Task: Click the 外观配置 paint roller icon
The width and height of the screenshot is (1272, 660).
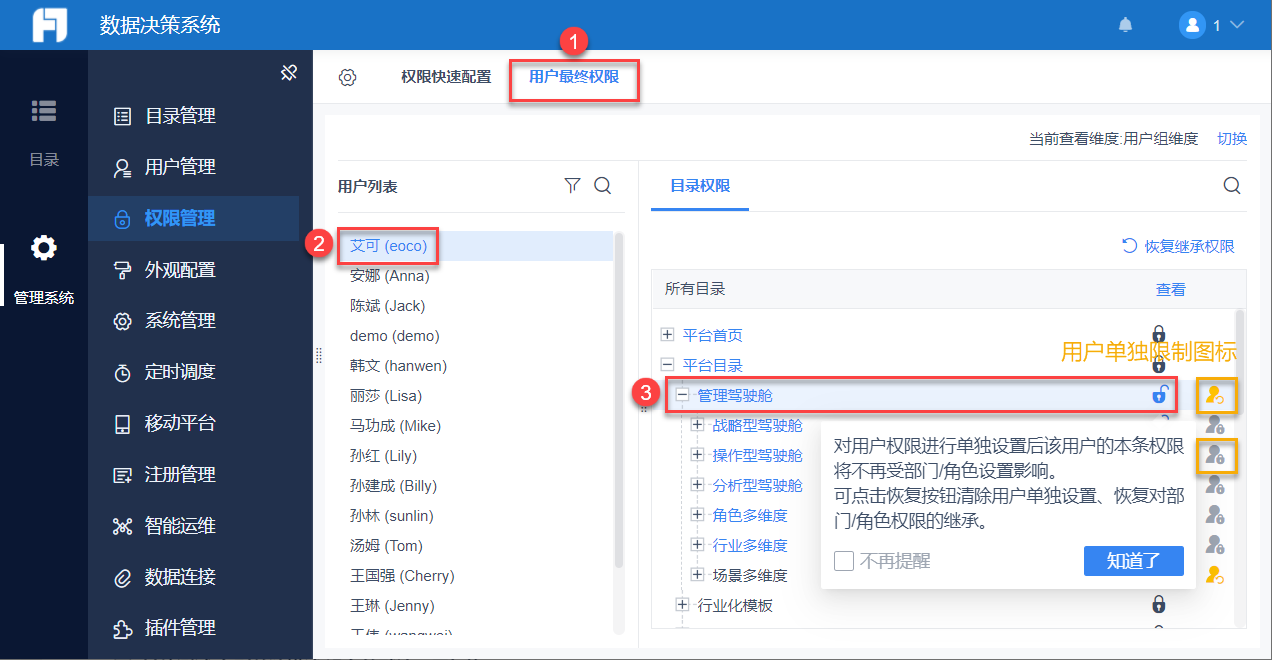Action: point(122,270)
